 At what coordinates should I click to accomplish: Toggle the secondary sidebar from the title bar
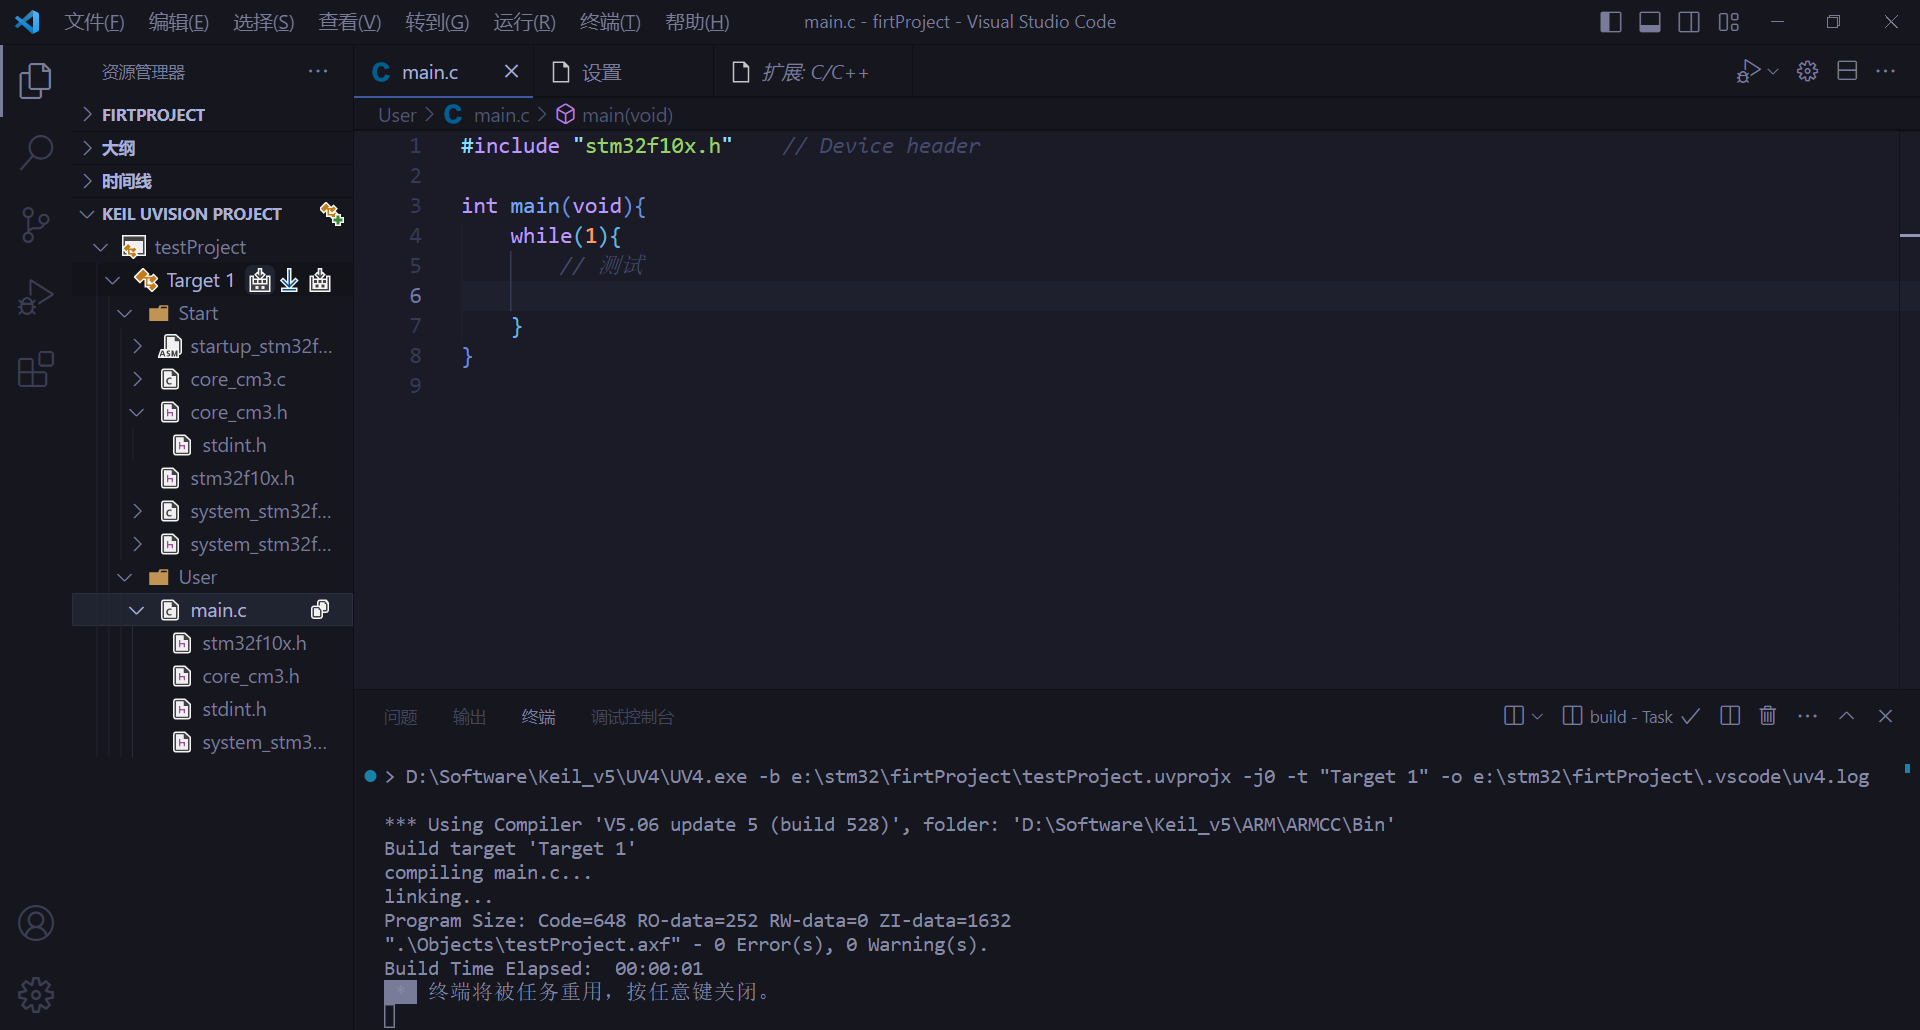(1690, 21)
